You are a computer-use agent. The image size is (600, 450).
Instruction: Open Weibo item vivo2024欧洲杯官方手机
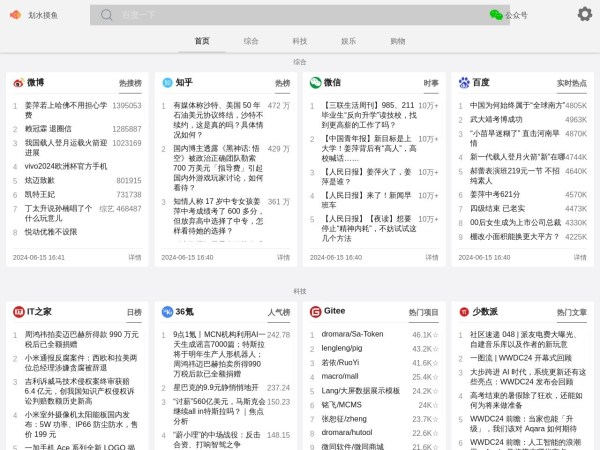pyautogui.click(x=66, y=166)
